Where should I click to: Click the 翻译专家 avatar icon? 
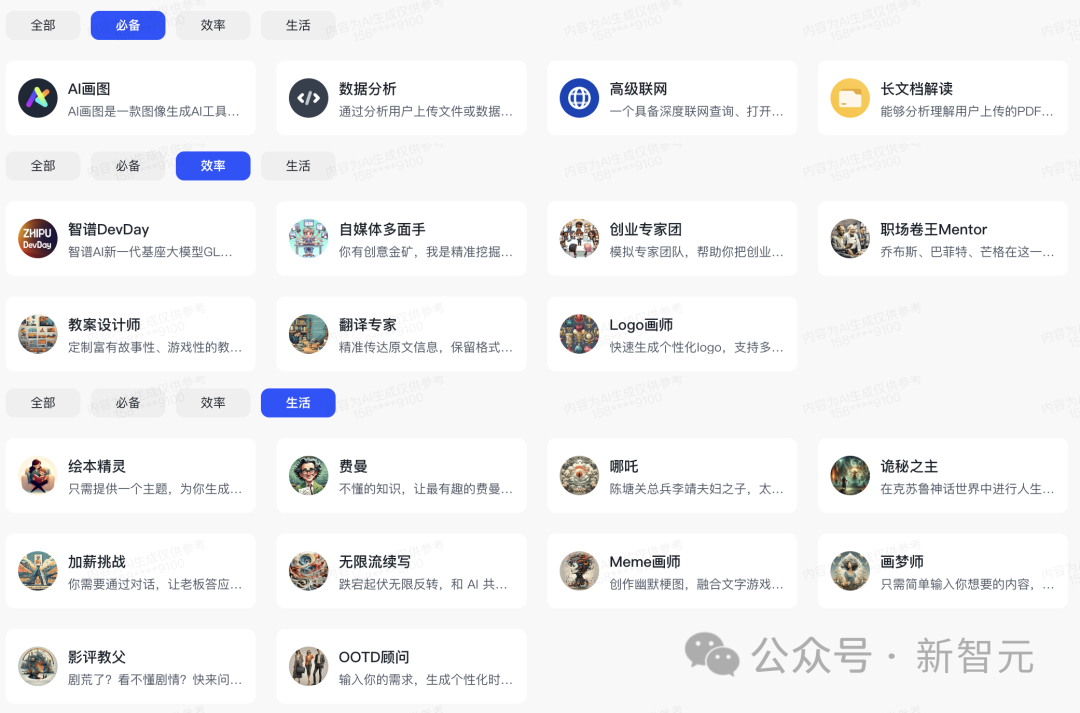[x=308, y=334]
